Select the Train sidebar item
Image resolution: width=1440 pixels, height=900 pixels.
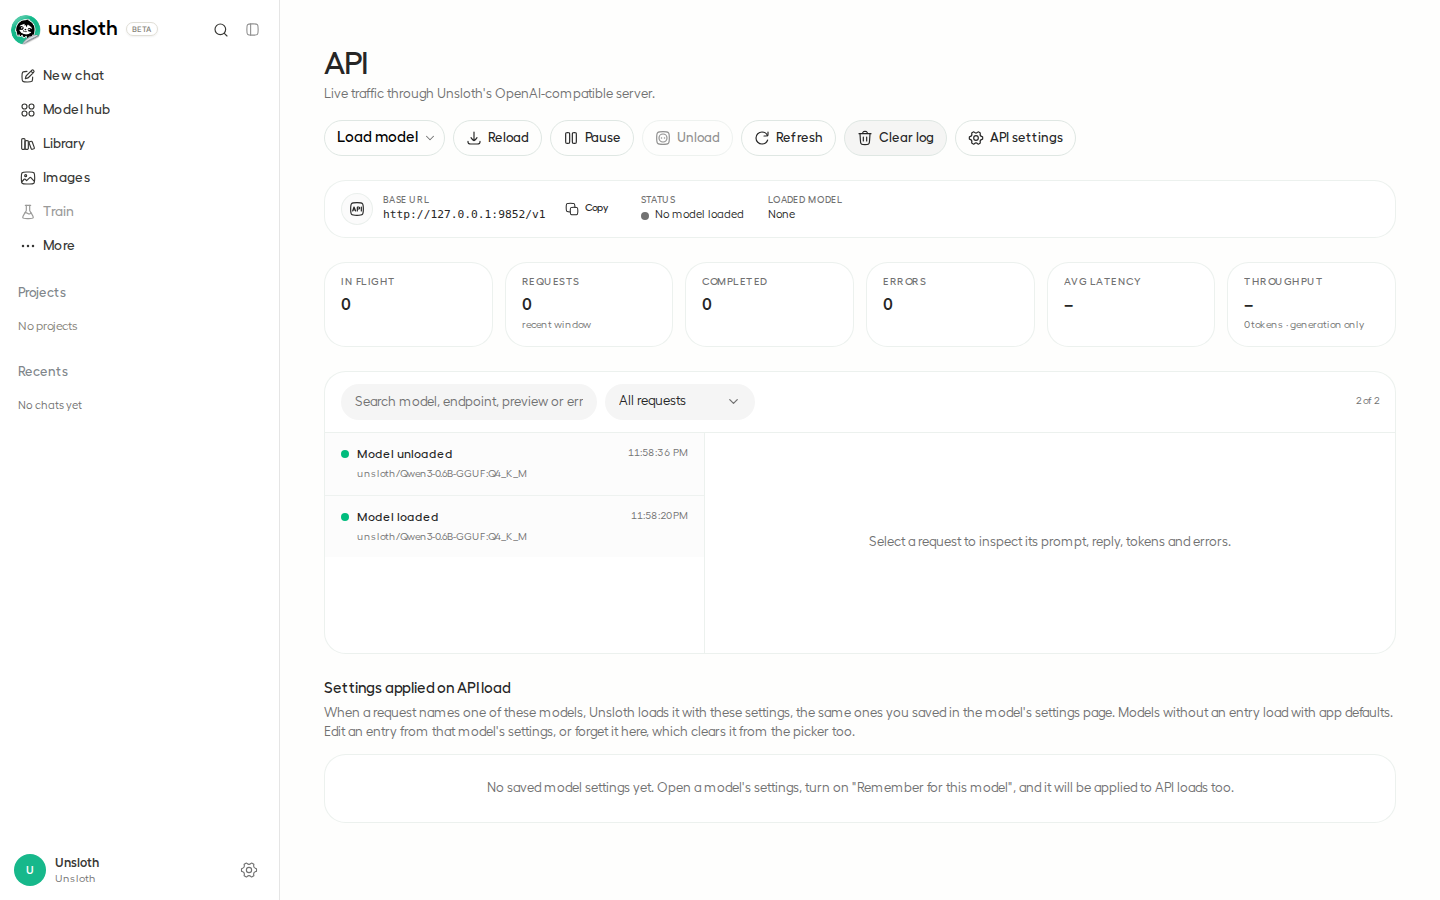[x=139, y=212]
